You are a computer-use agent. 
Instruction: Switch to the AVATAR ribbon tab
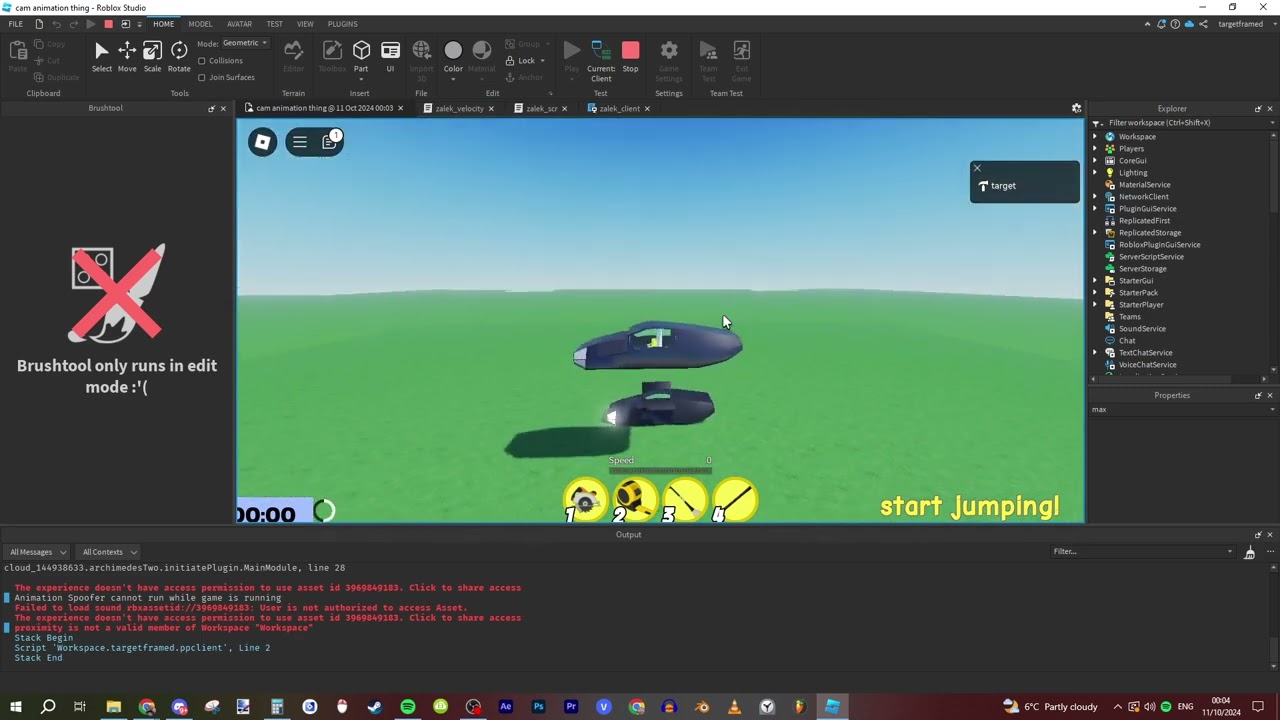tap(239, 24)
